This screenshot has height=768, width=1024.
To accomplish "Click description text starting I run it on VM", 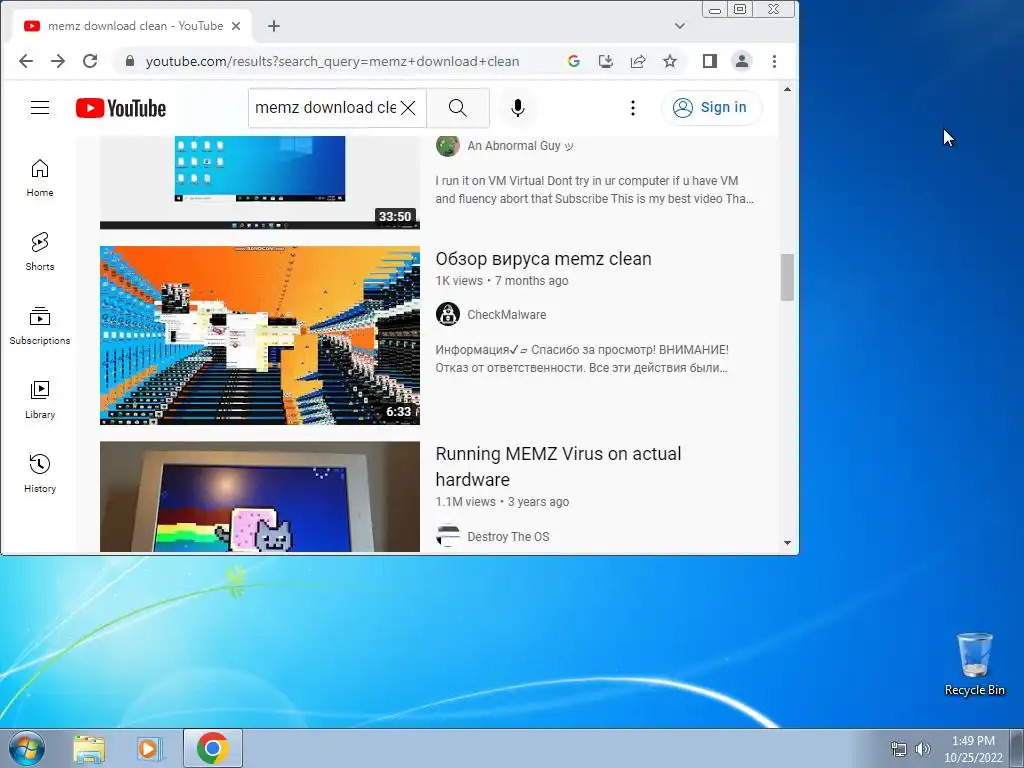I will point(594,189).
